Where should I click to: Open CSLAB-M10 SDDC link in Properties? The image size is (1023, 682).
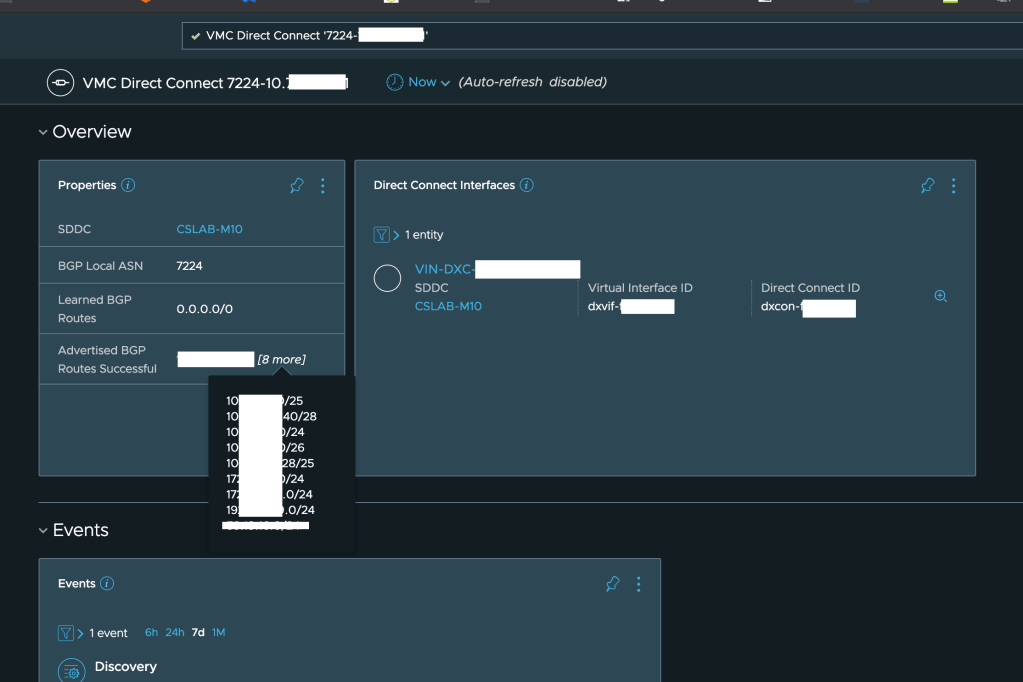[209, 229]
